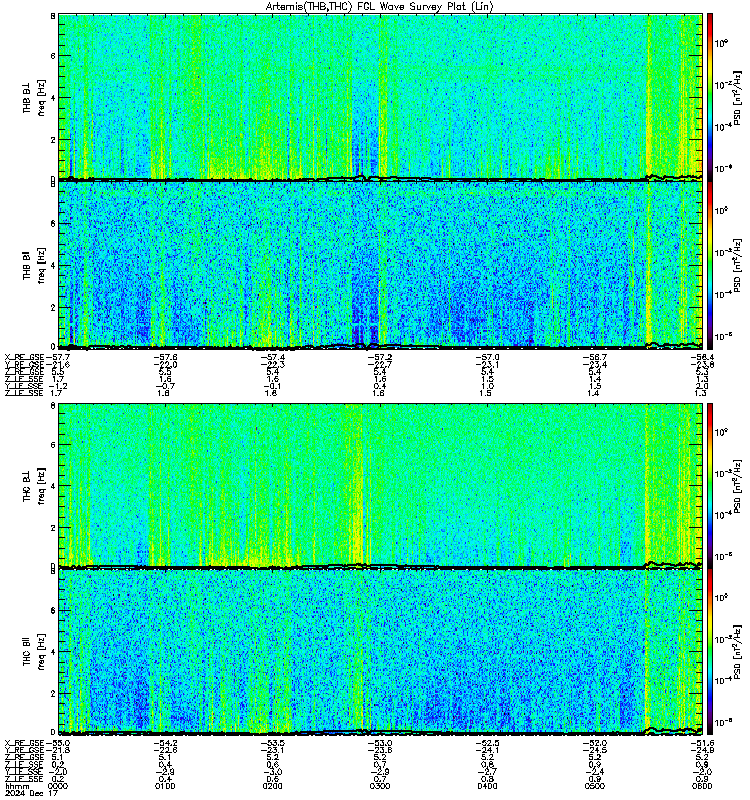The width and height of the screenshot is (750, 800).
Task: Click the '0000' time tick label
Action: pyautogui.click(x=58, y=786)
